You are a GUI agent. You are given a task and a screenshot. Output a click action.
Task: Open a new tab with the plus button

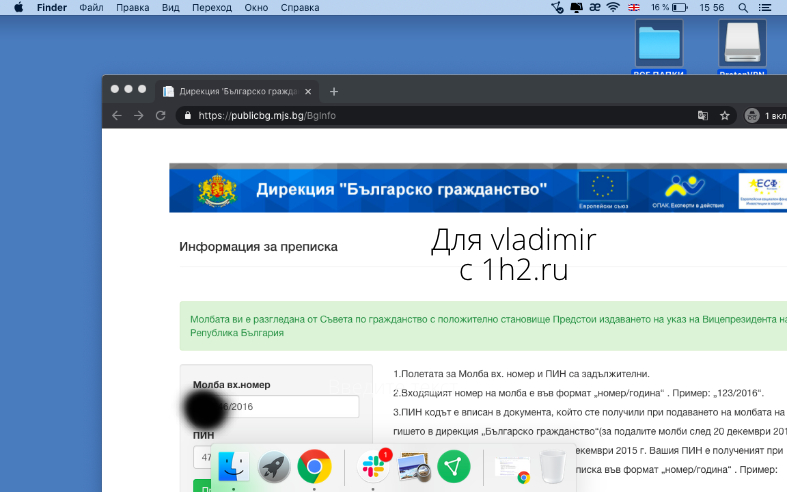coord(334,91)
